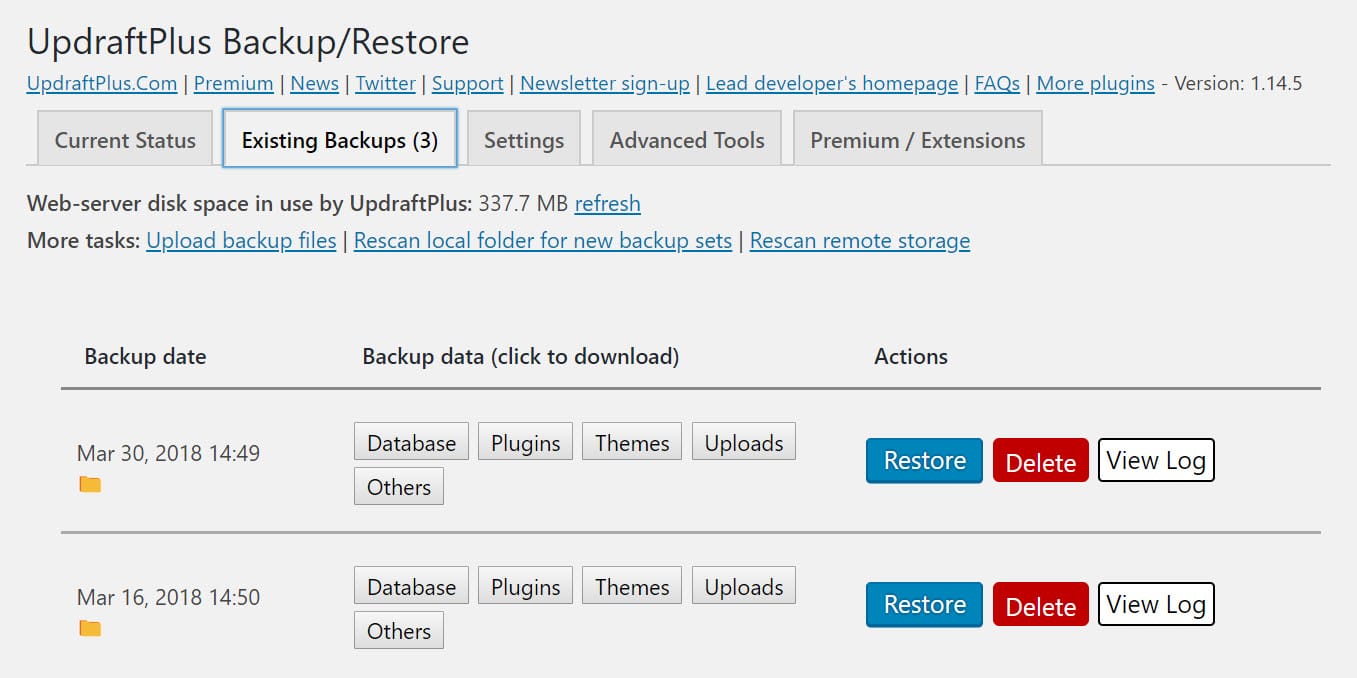The width and height of the screenshot is (1357, 678).
Task: Download Others from Mar 16, 2018 backup
Action: [x=399, y=631]
